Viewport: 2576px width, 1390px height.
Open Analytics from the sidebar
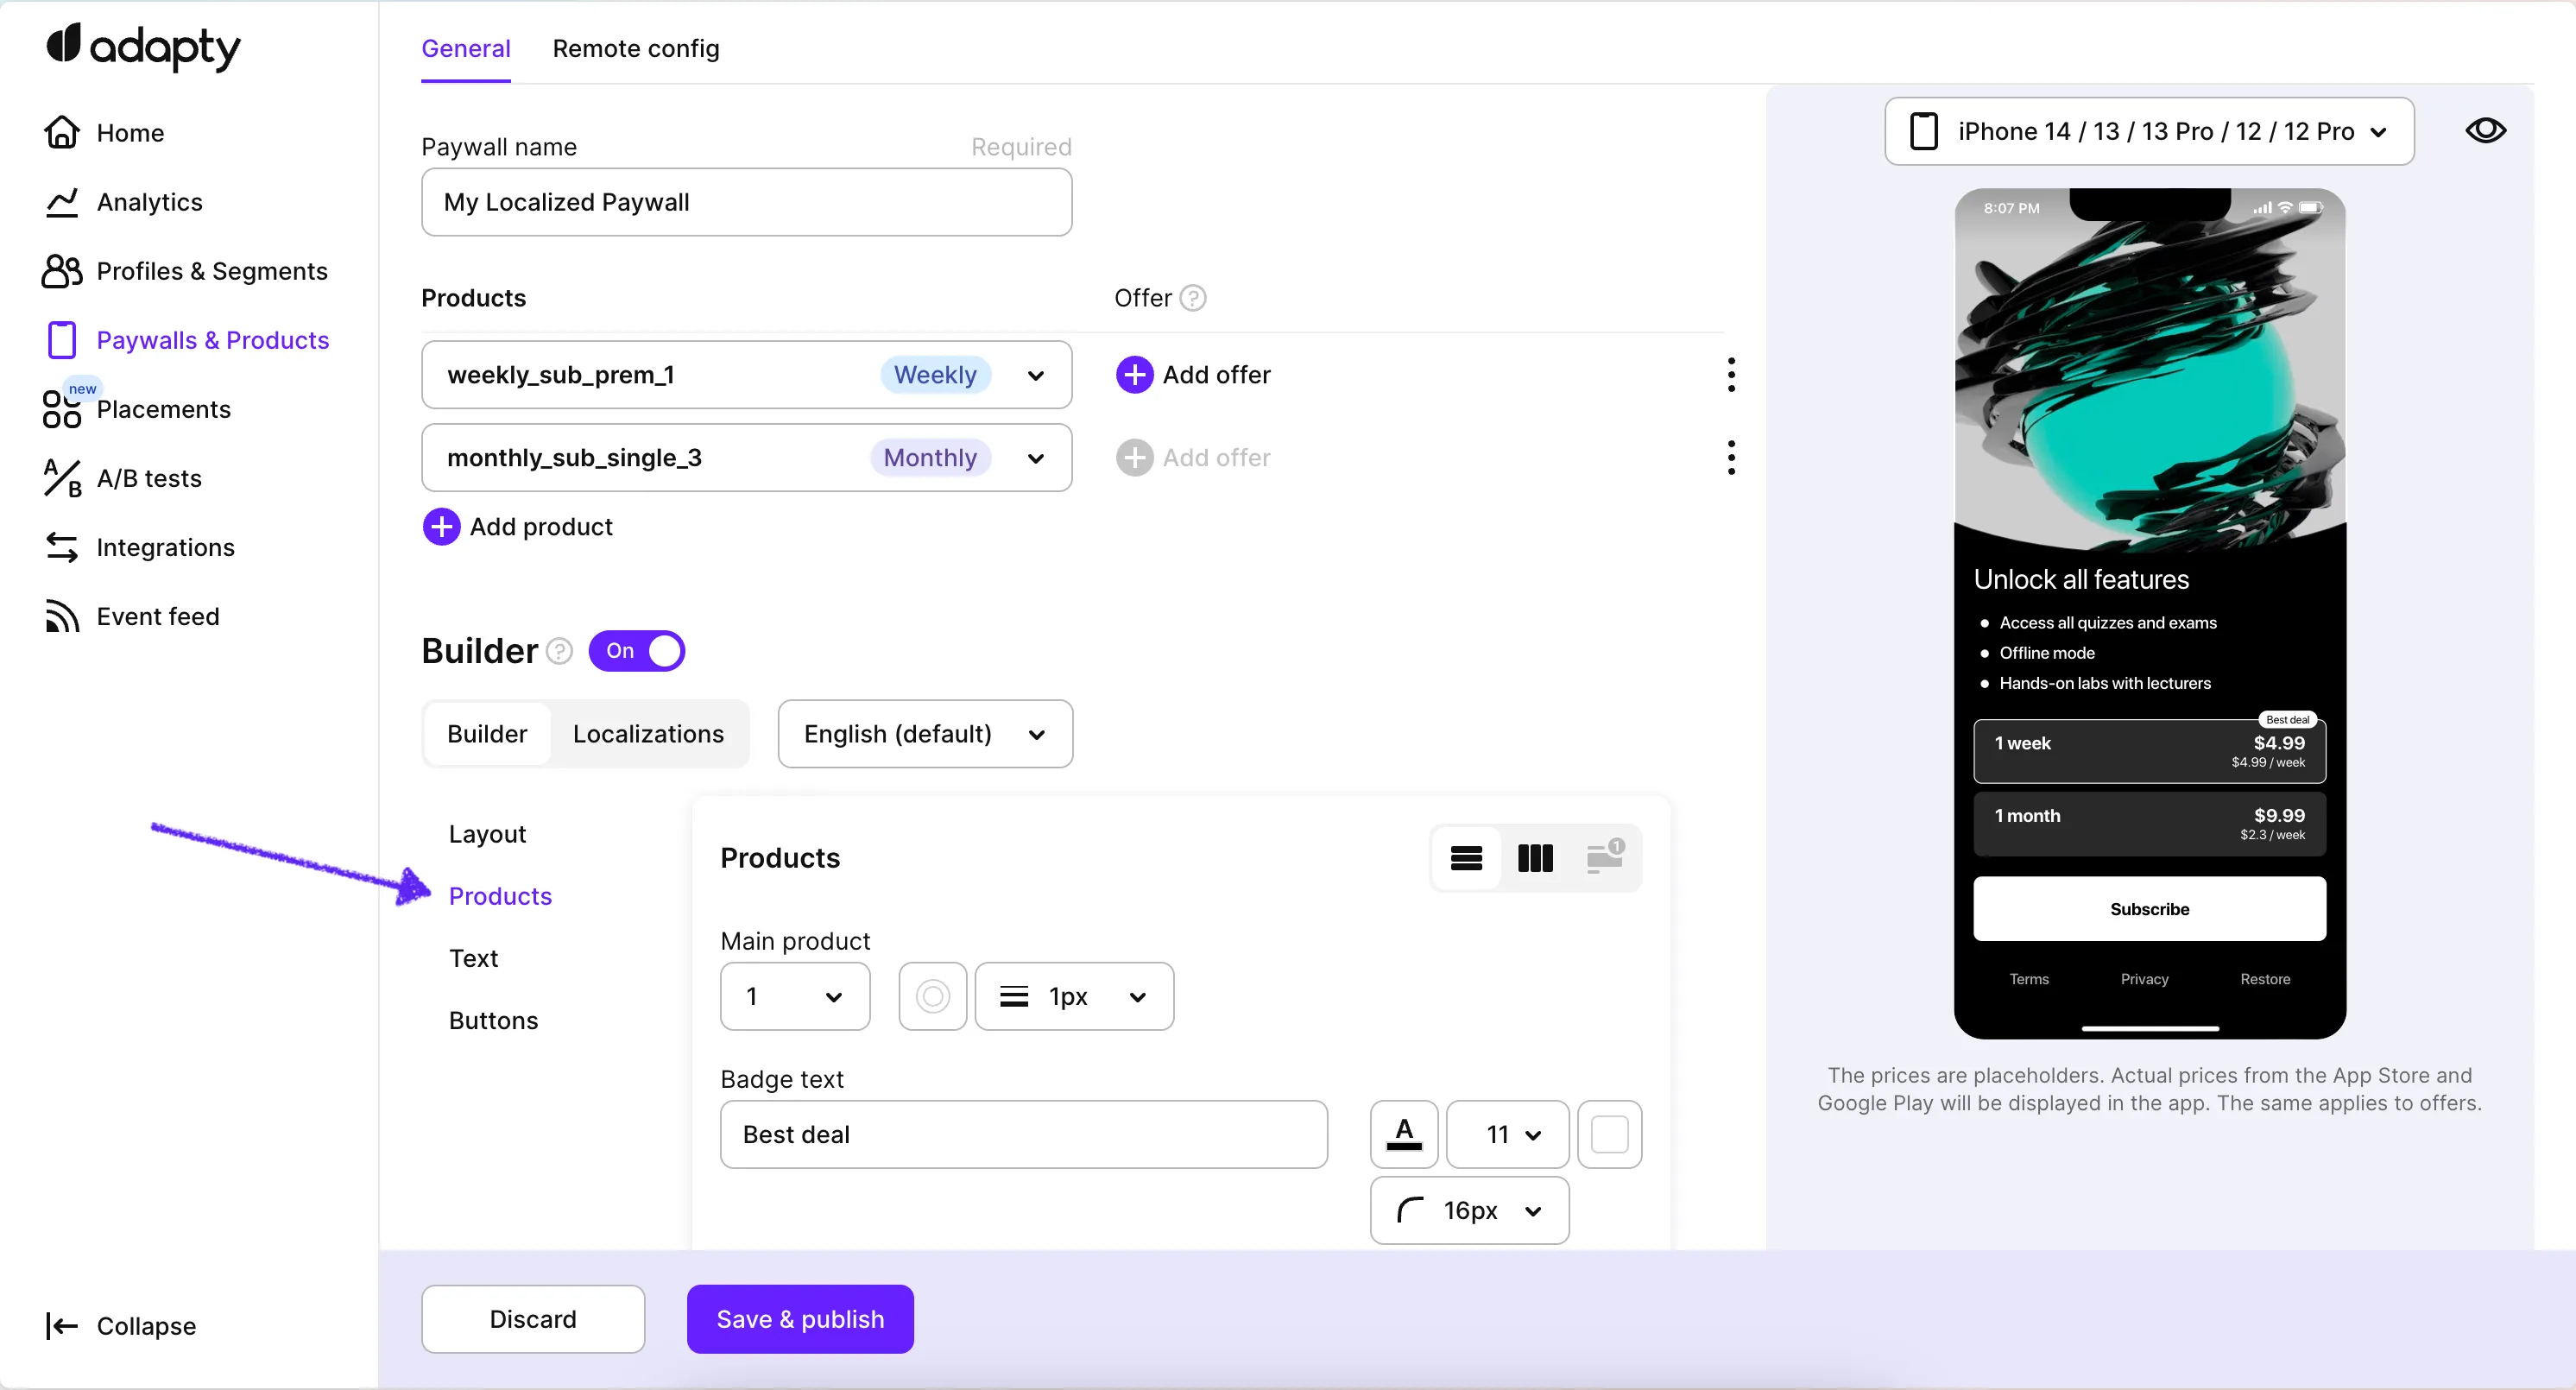click(x=149, y=202)
